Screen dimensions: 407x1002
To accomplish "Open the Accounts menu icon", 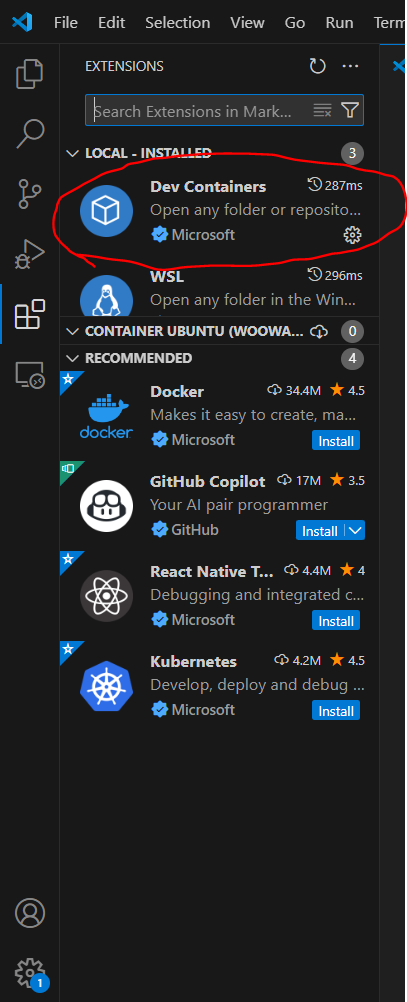I will tap(29, 913).
